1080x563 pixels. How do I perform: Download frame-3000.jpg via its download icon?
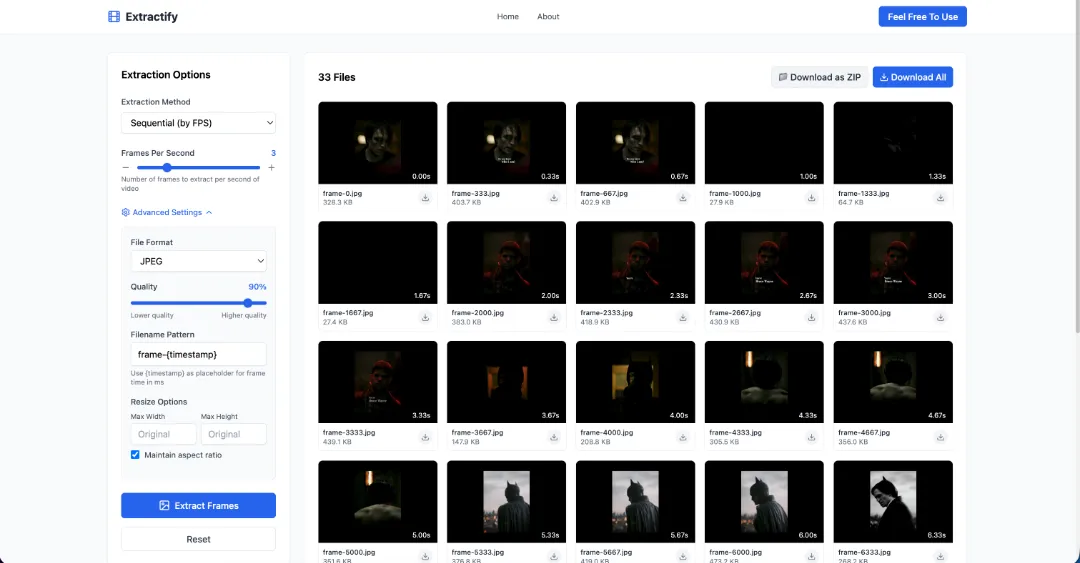click(x=940, y=318)
